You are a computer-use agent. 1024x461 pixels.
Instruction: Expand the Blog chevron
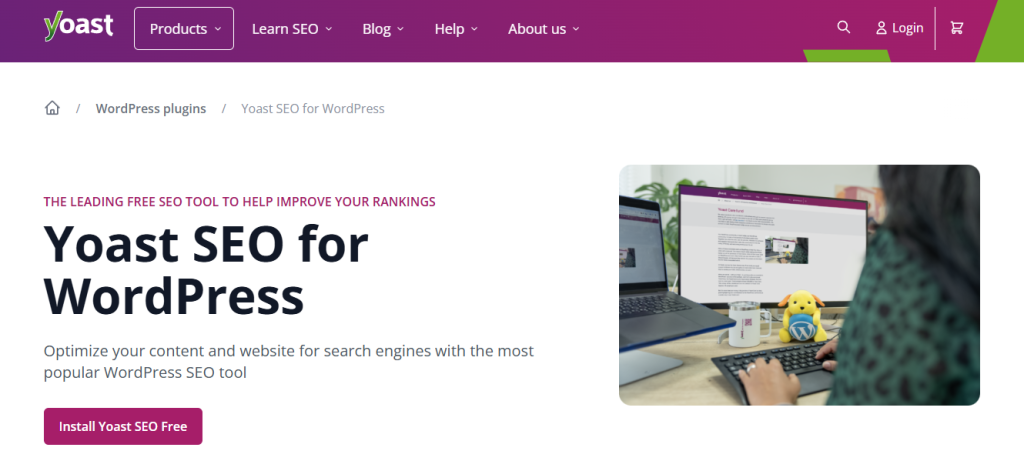(x=400, y=29)
